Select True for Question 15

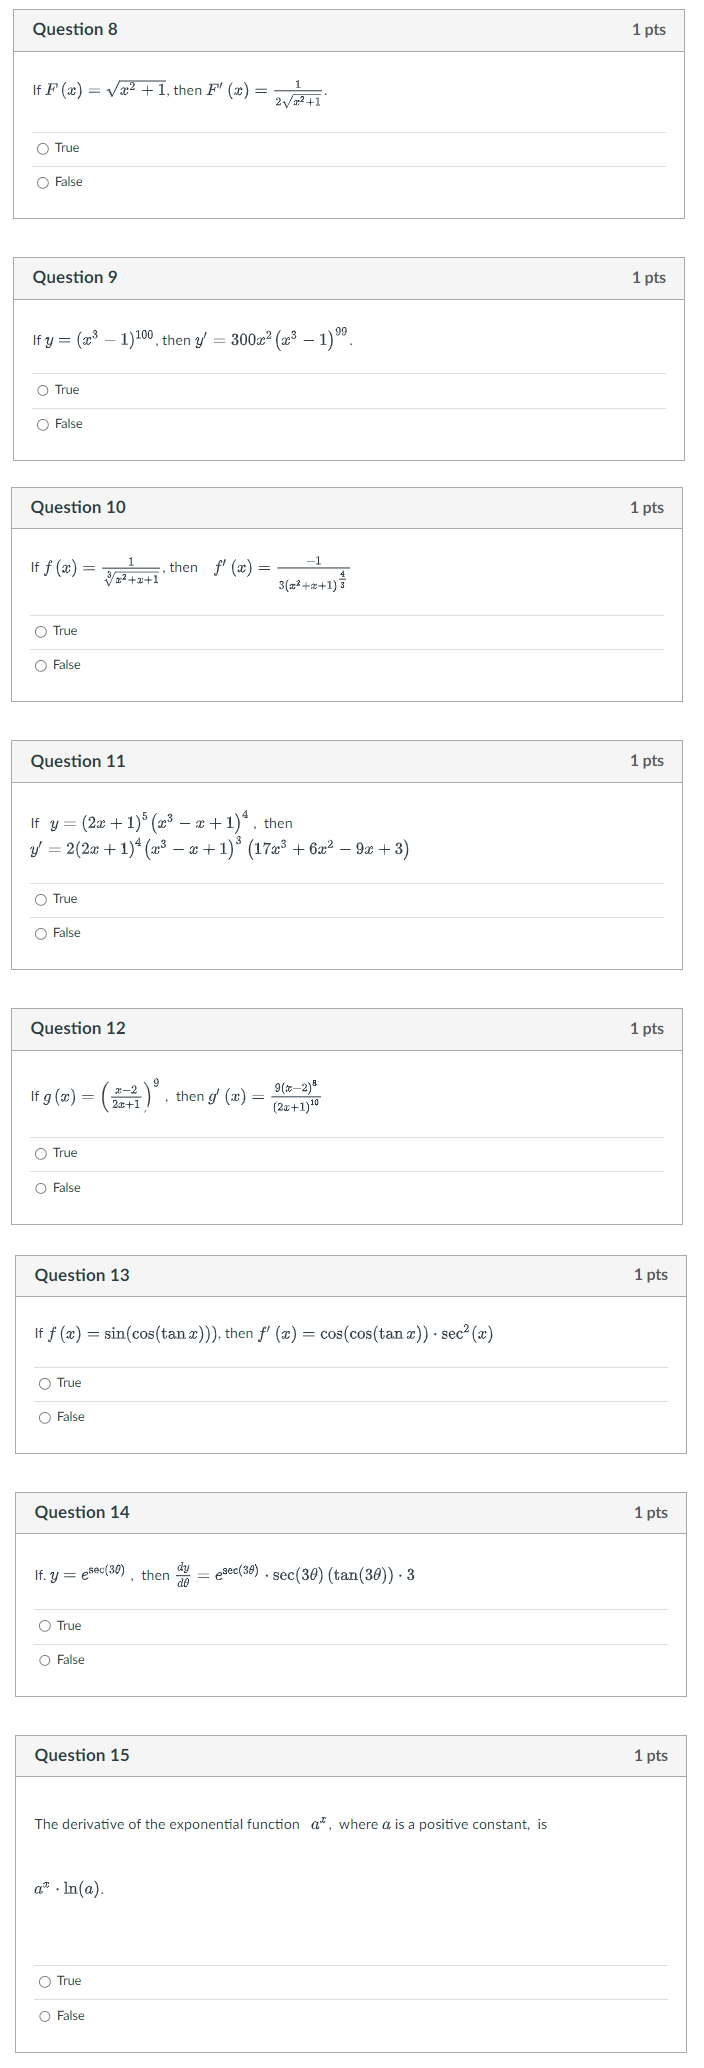click(43, 1980)
